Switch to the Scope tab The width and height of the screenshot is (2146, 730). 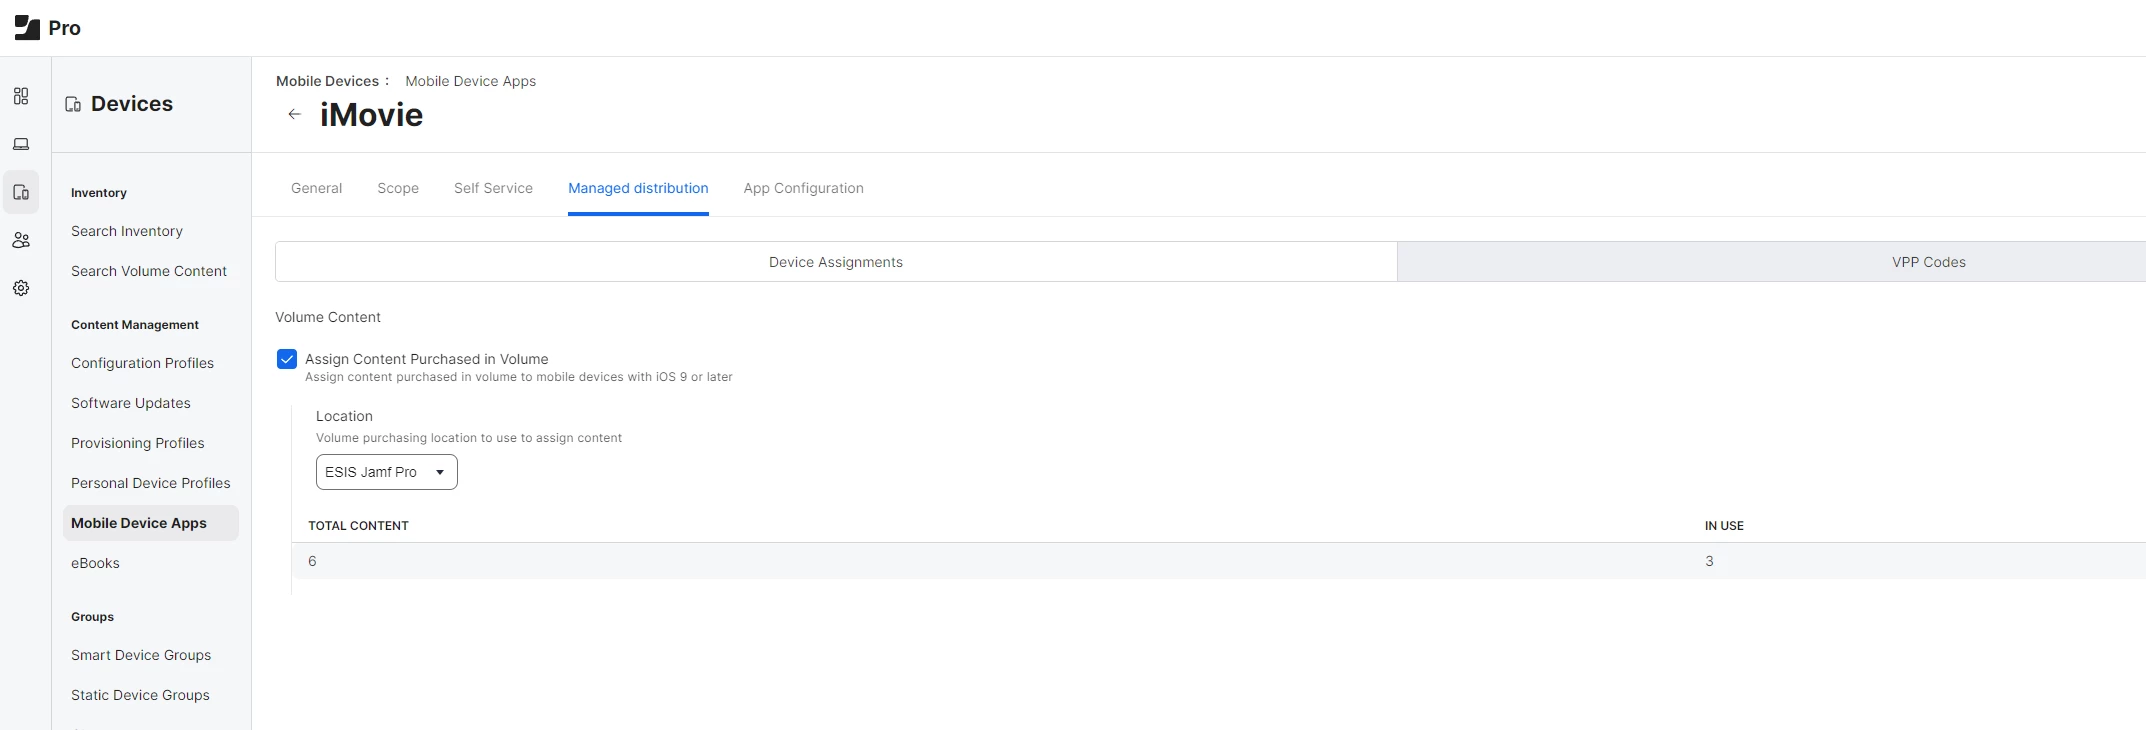[398, 188]
